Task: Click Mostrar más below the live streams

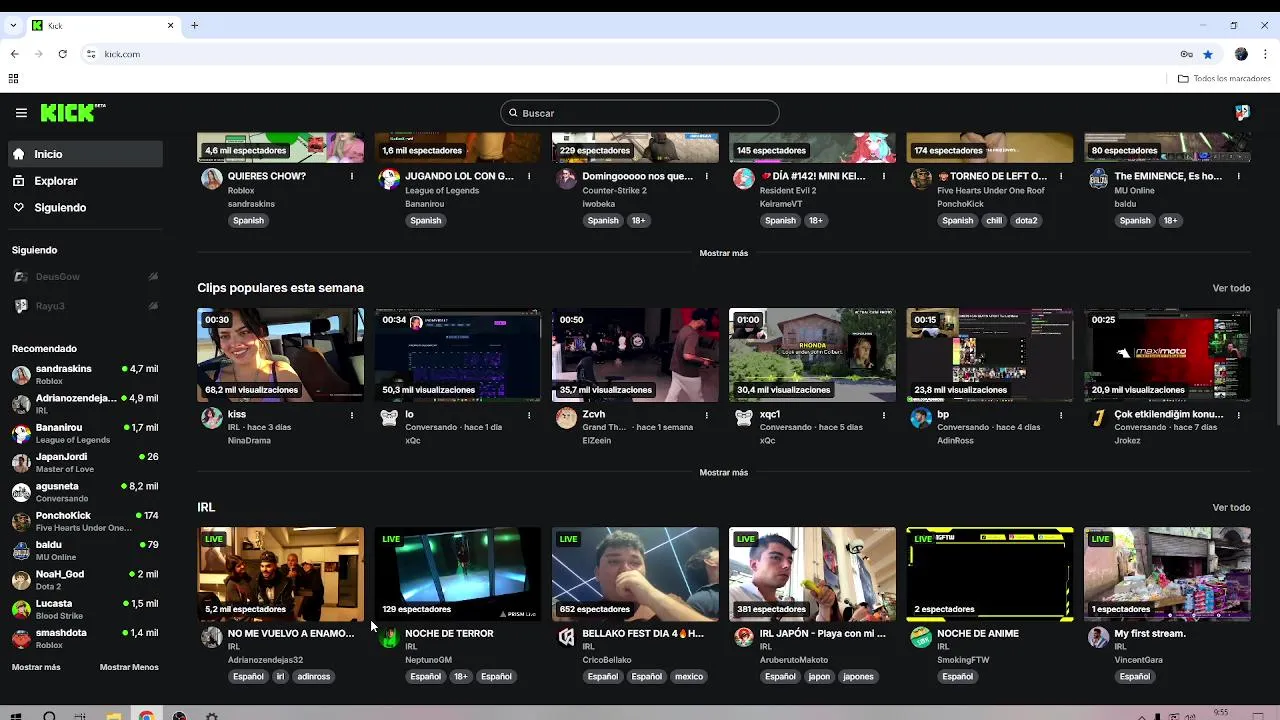Action: pyautogui.click(x=724, y=253)
